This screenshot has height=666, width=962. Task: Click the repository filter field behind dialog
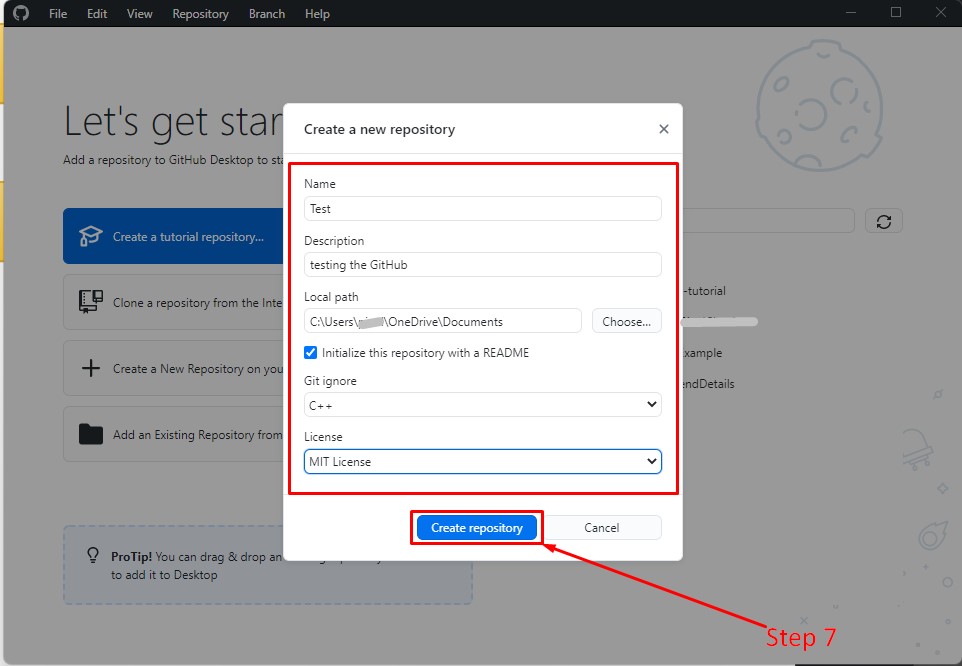pyautogui.click(x=768, y=221)
